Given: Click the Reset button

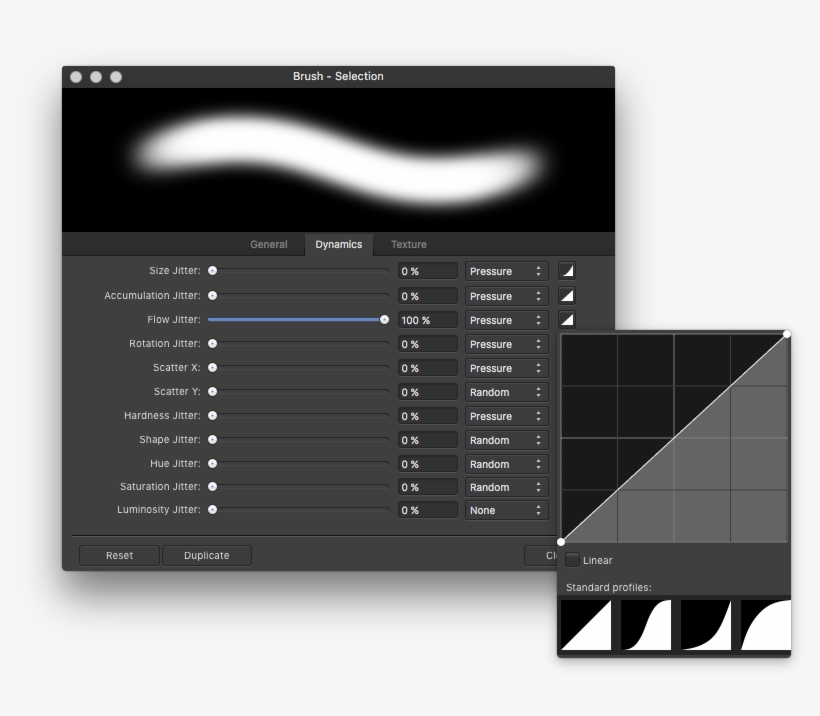Looking at the screenshot, I should tap(119, 555).
